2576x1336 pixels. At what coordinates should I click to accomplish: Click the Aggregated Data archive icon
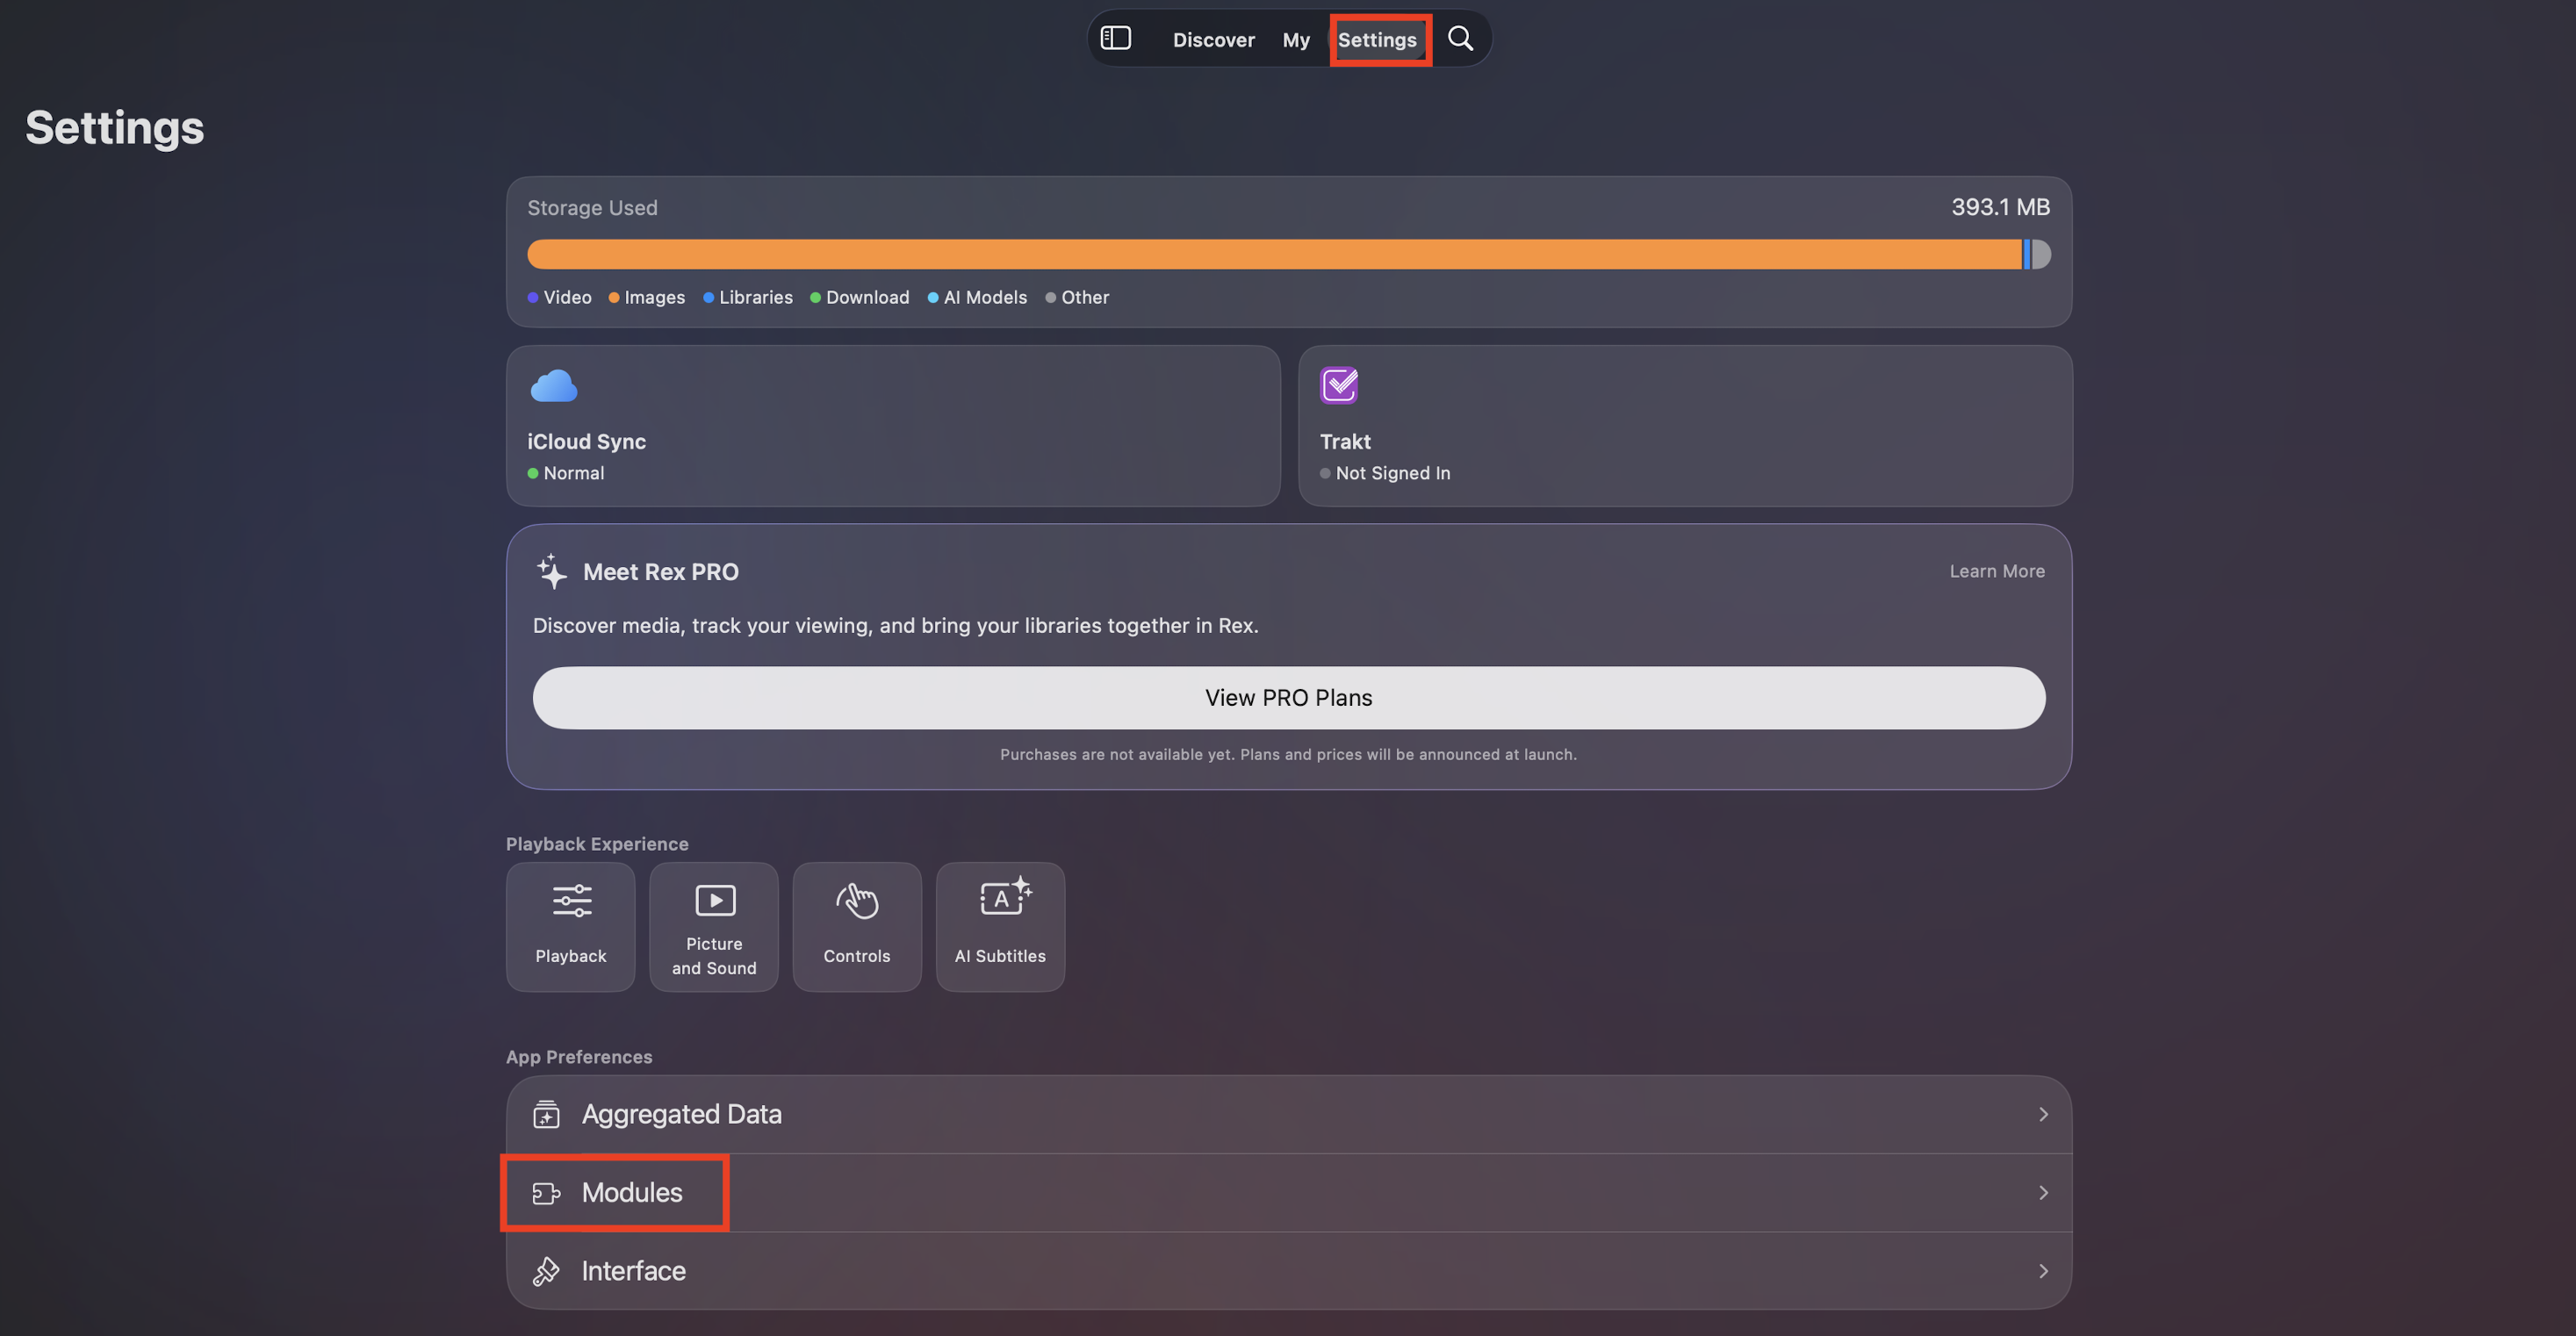(x=546, y=1114)
